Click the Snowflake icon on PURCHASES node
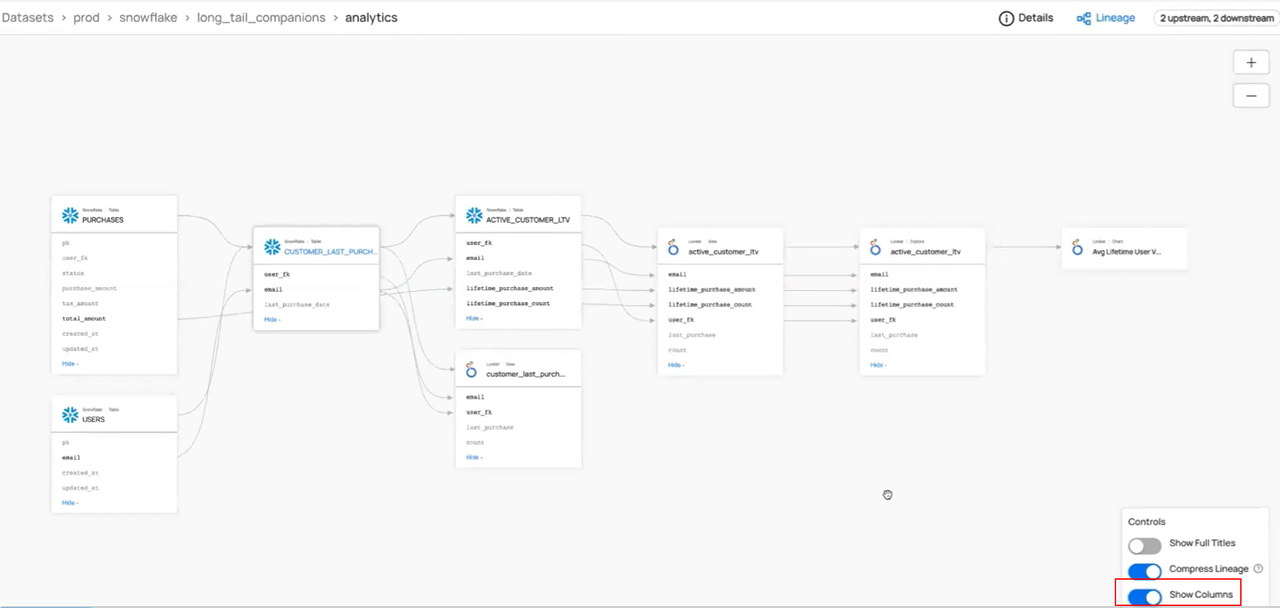The image size is (1280, 608). point(70,216)
